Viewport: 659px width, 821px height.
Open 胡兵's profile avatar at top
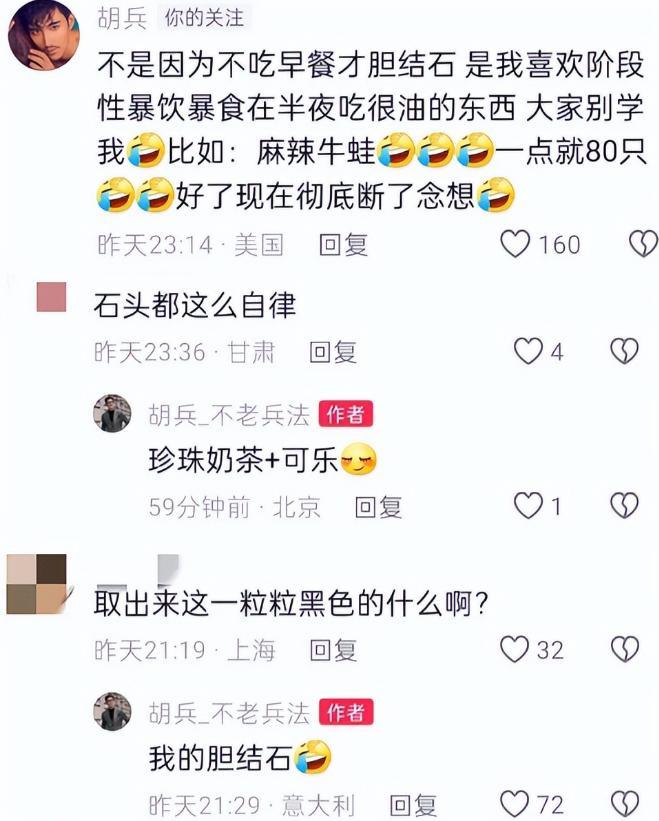pyautogui.click(x=44, y=35)
